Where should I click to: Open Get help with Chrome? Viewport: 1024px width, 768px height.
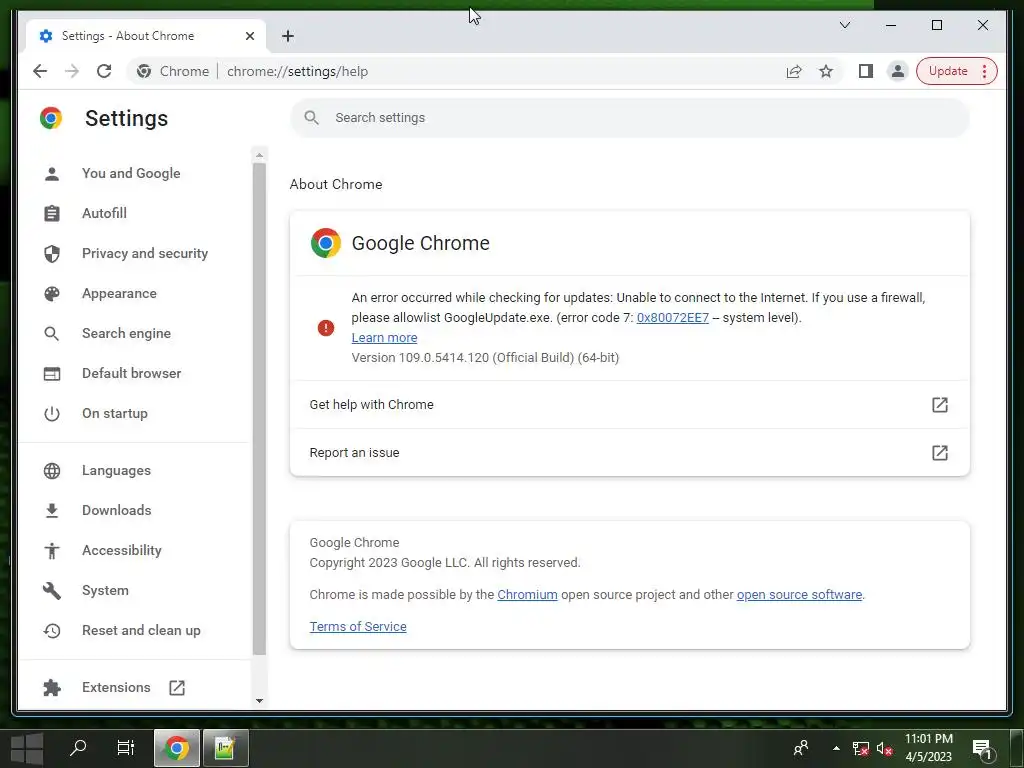coord(630,405)
